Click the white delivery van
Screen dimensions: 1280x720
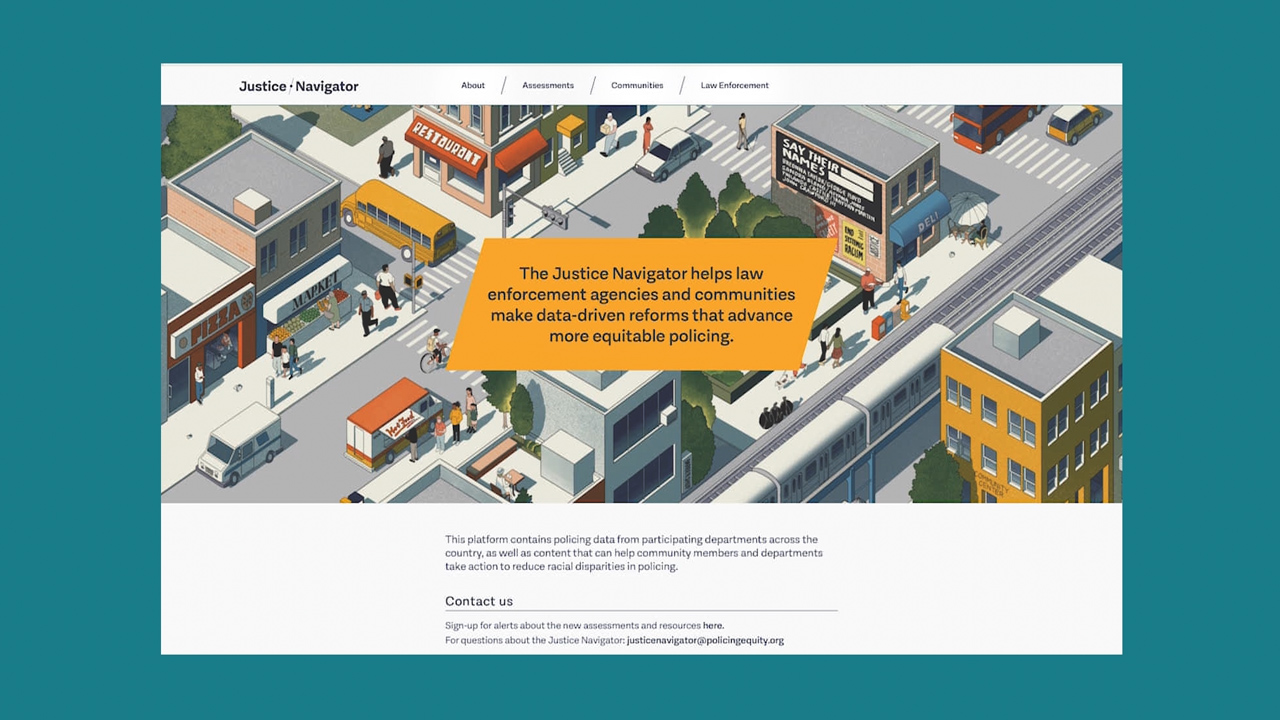[239, 443]
